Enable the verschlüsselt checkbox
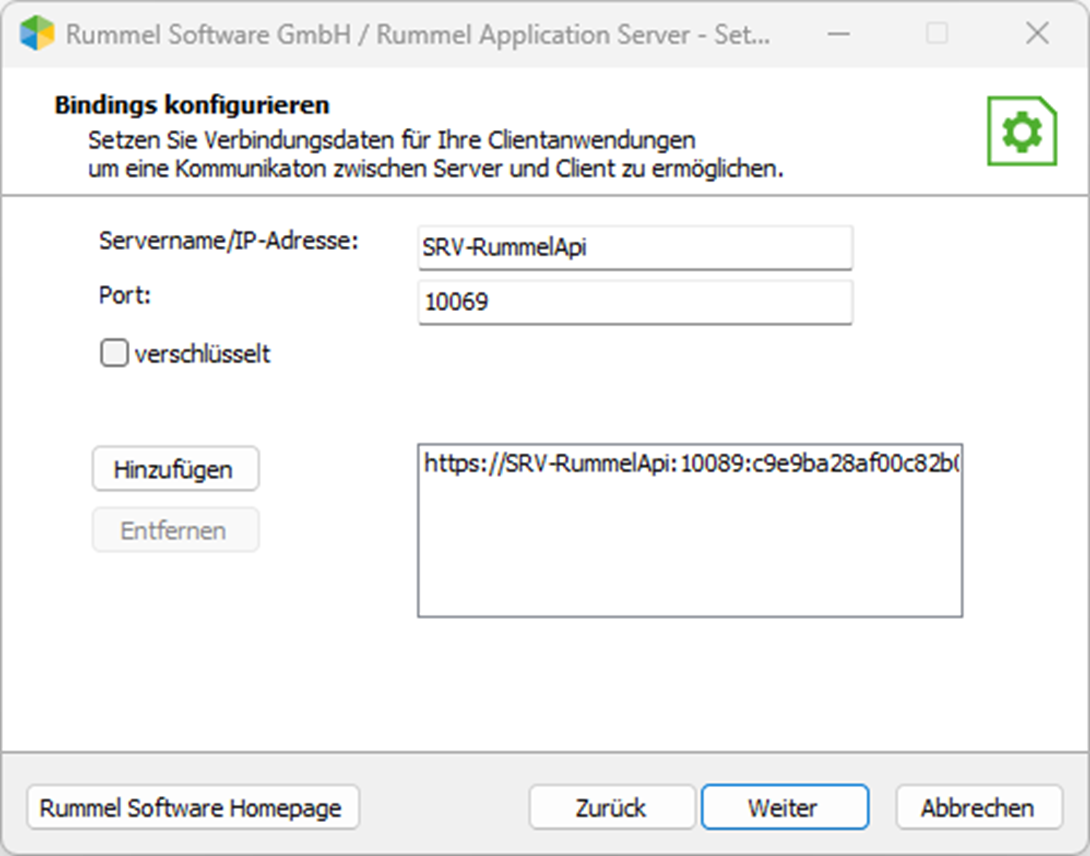The height and width of the screenshot is (856, 1090). [x=114, y=353]
